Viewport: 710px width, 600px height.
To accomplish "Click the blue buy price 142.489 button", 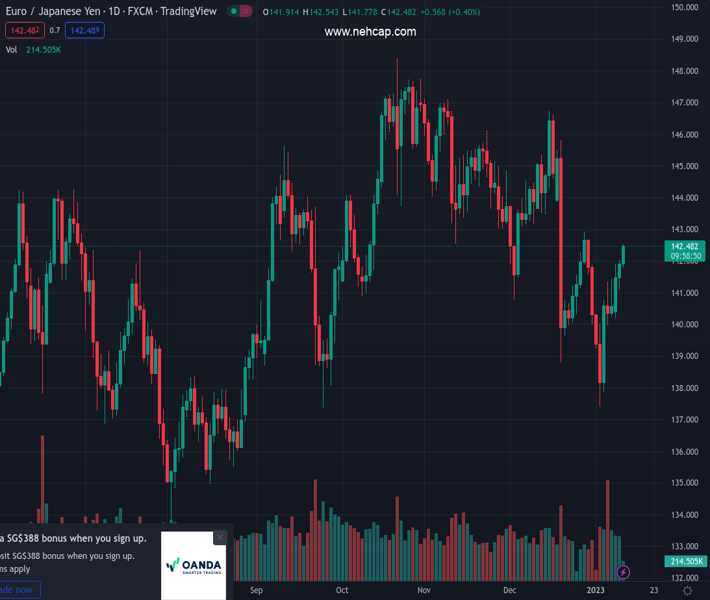I will 84,30.
